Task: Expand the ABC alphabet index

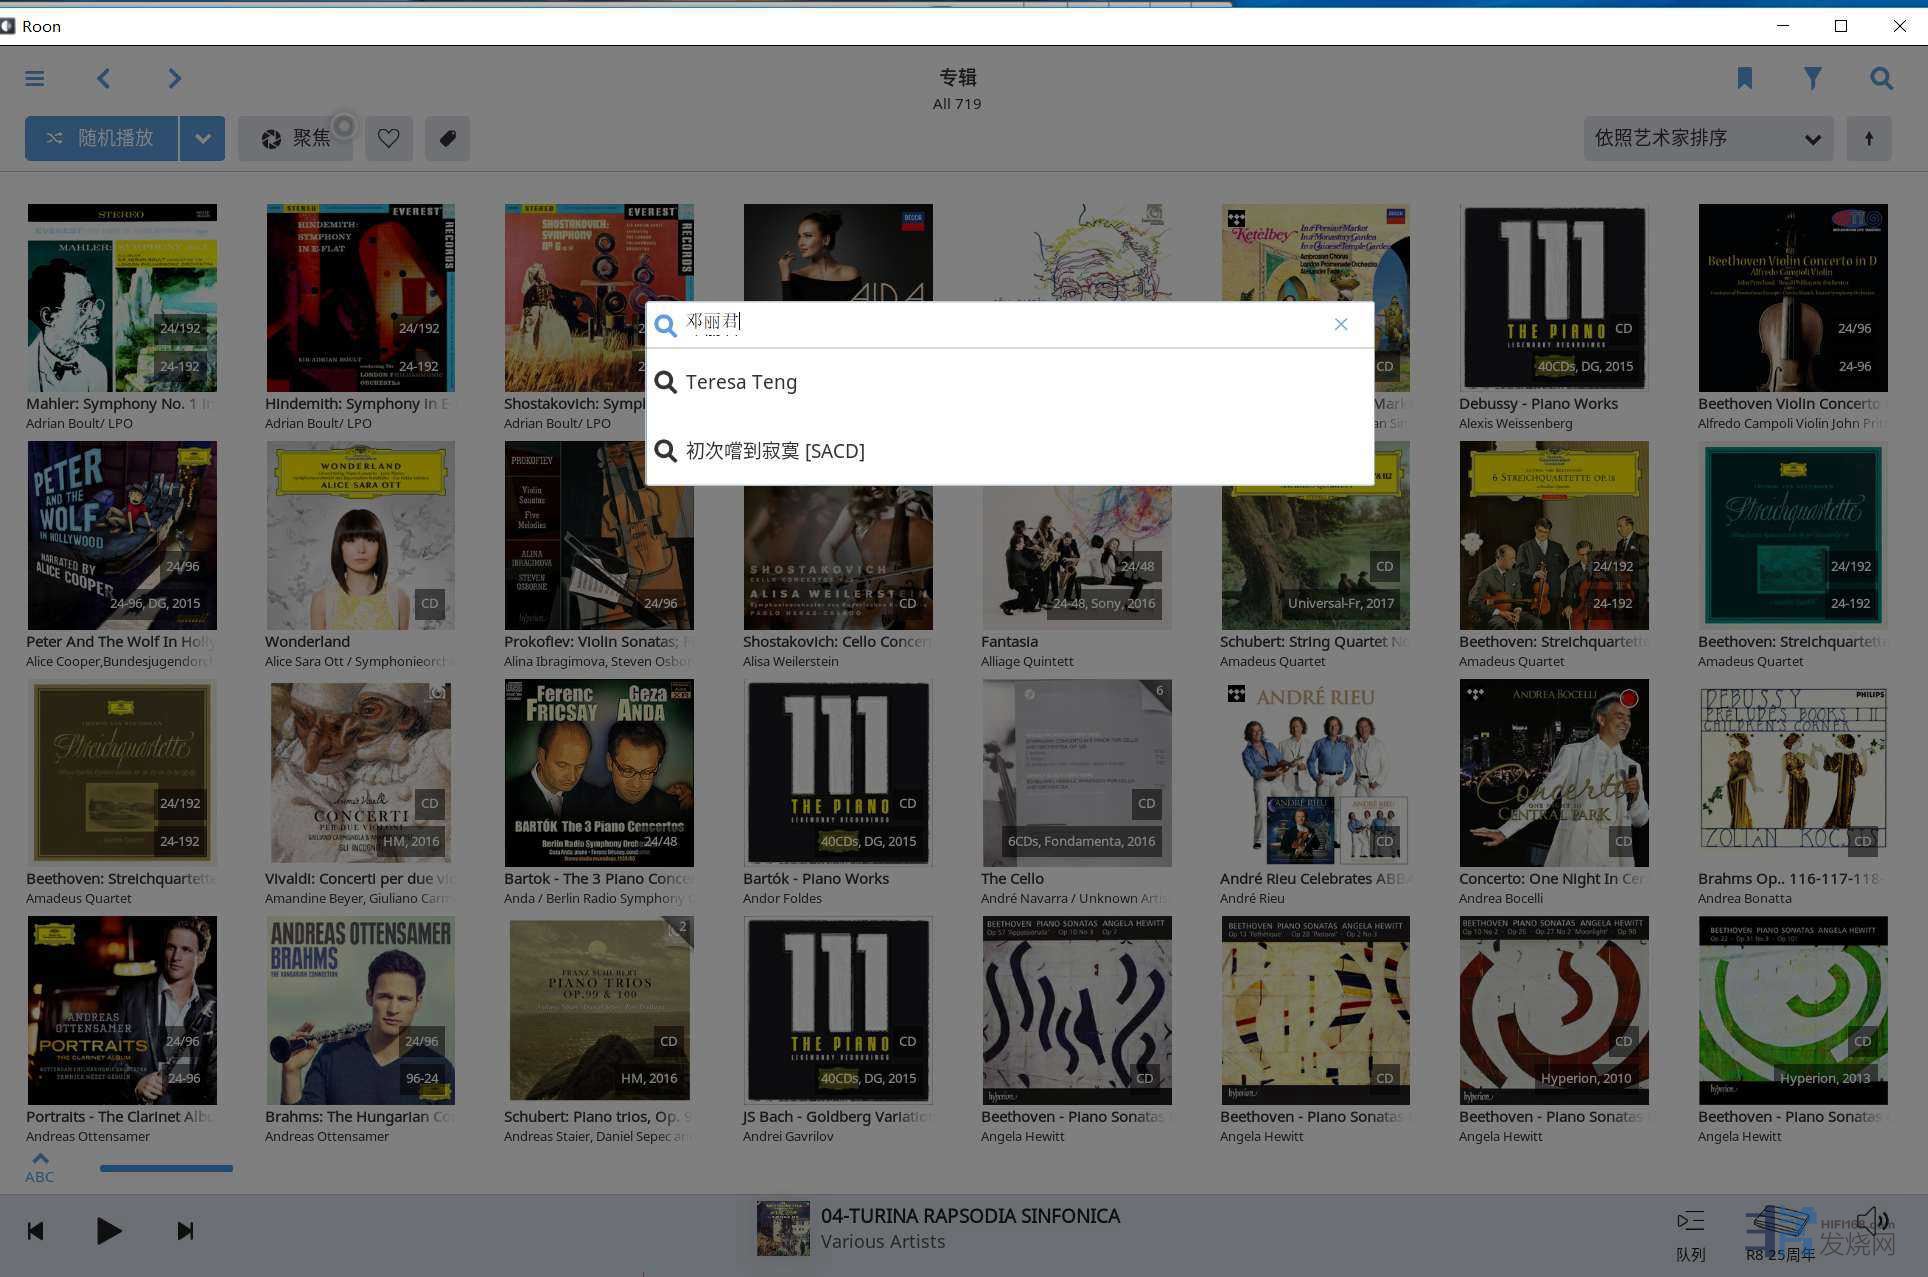Action: click(x=40, y=1168)
